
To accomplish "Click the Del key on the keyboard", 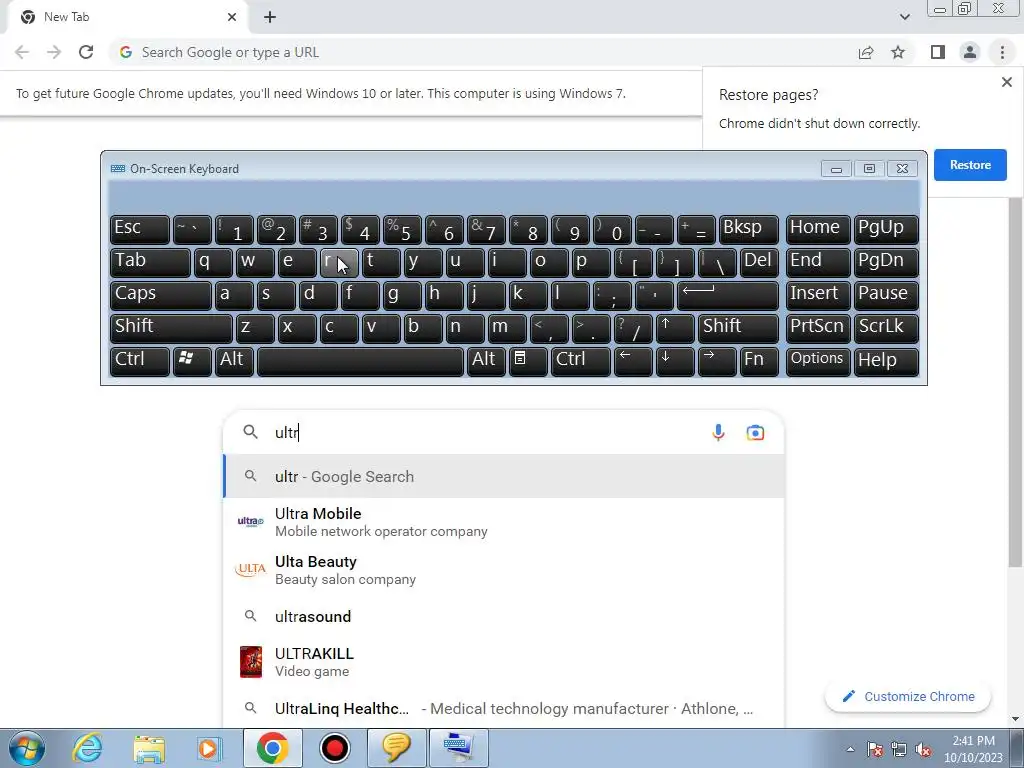I will (758, 261).
